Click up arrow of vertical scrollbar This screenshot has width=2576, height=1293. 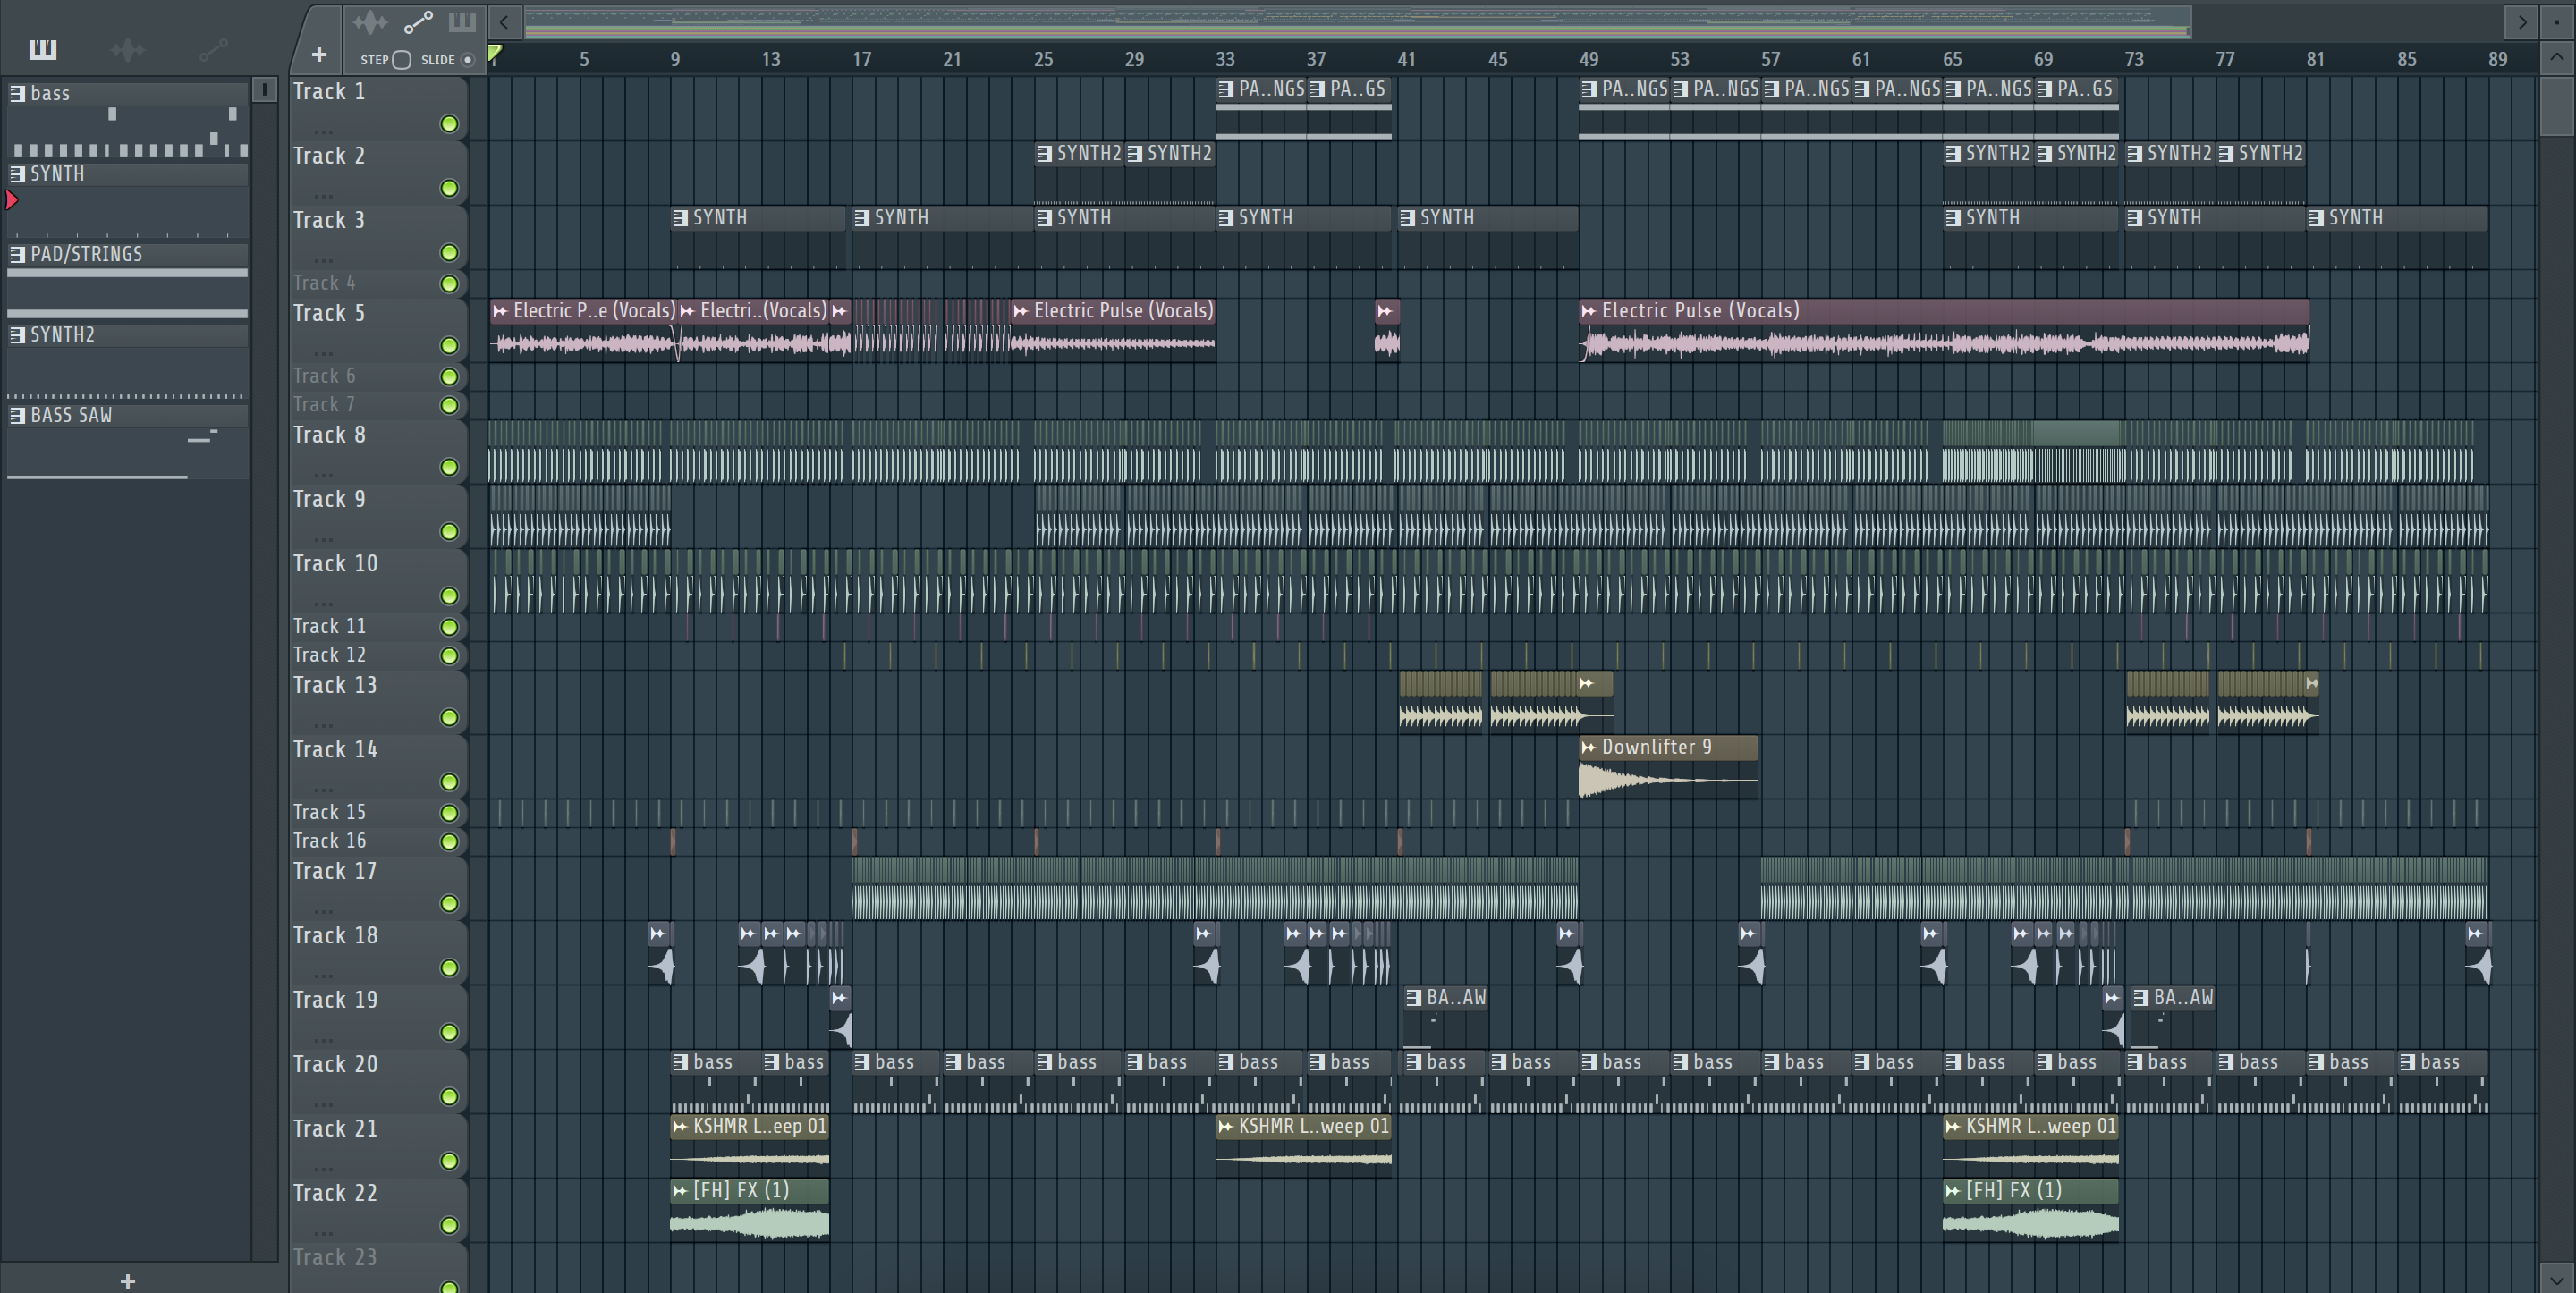pyautogui.click(x=2557, y=57)
